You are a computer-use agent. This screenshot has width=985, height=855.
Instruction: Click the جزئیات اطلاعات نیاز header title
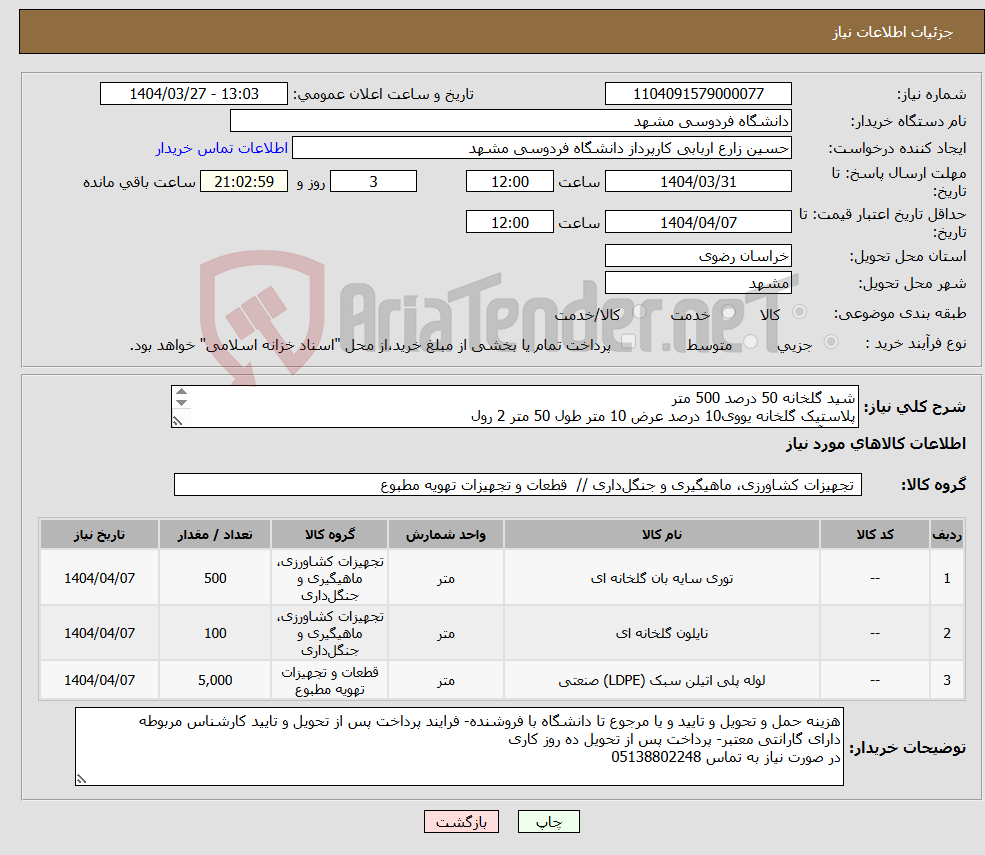coord(893,32)
